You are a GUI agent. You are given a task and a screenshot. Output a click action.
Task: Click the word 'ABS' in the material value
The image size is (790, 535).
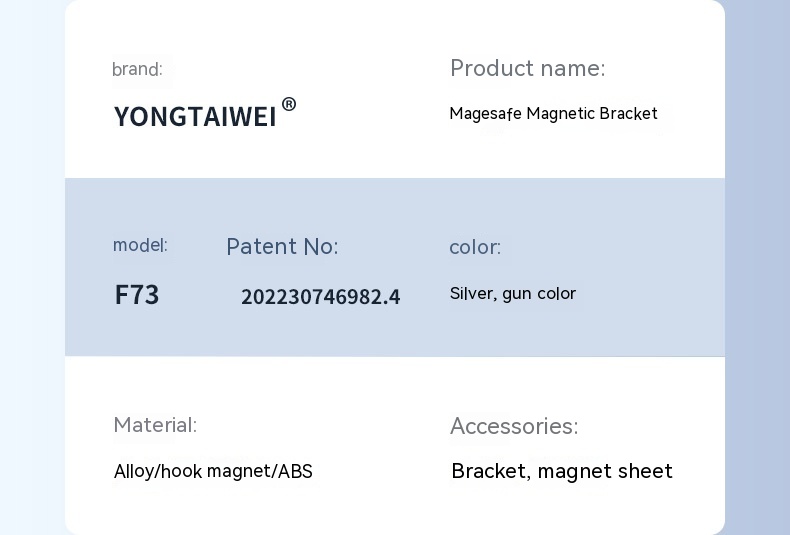click(x=295, y=471)
